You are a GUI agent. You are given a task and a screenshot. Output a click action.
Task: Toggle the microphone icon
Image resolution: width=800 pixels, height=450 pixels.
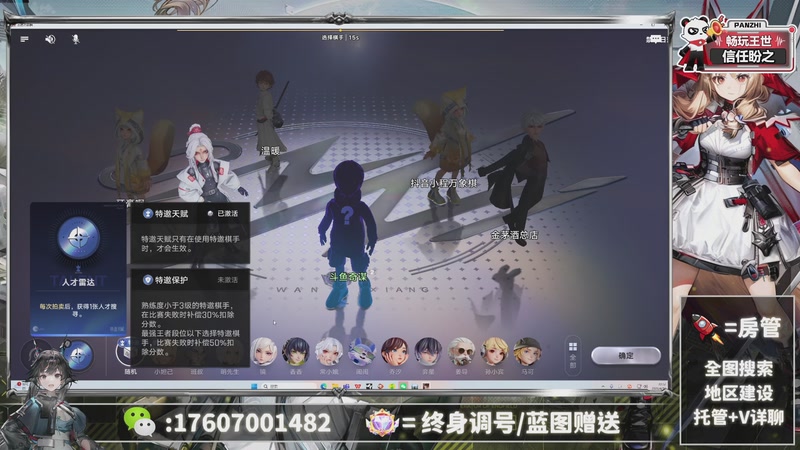click(x=73, y=39)
